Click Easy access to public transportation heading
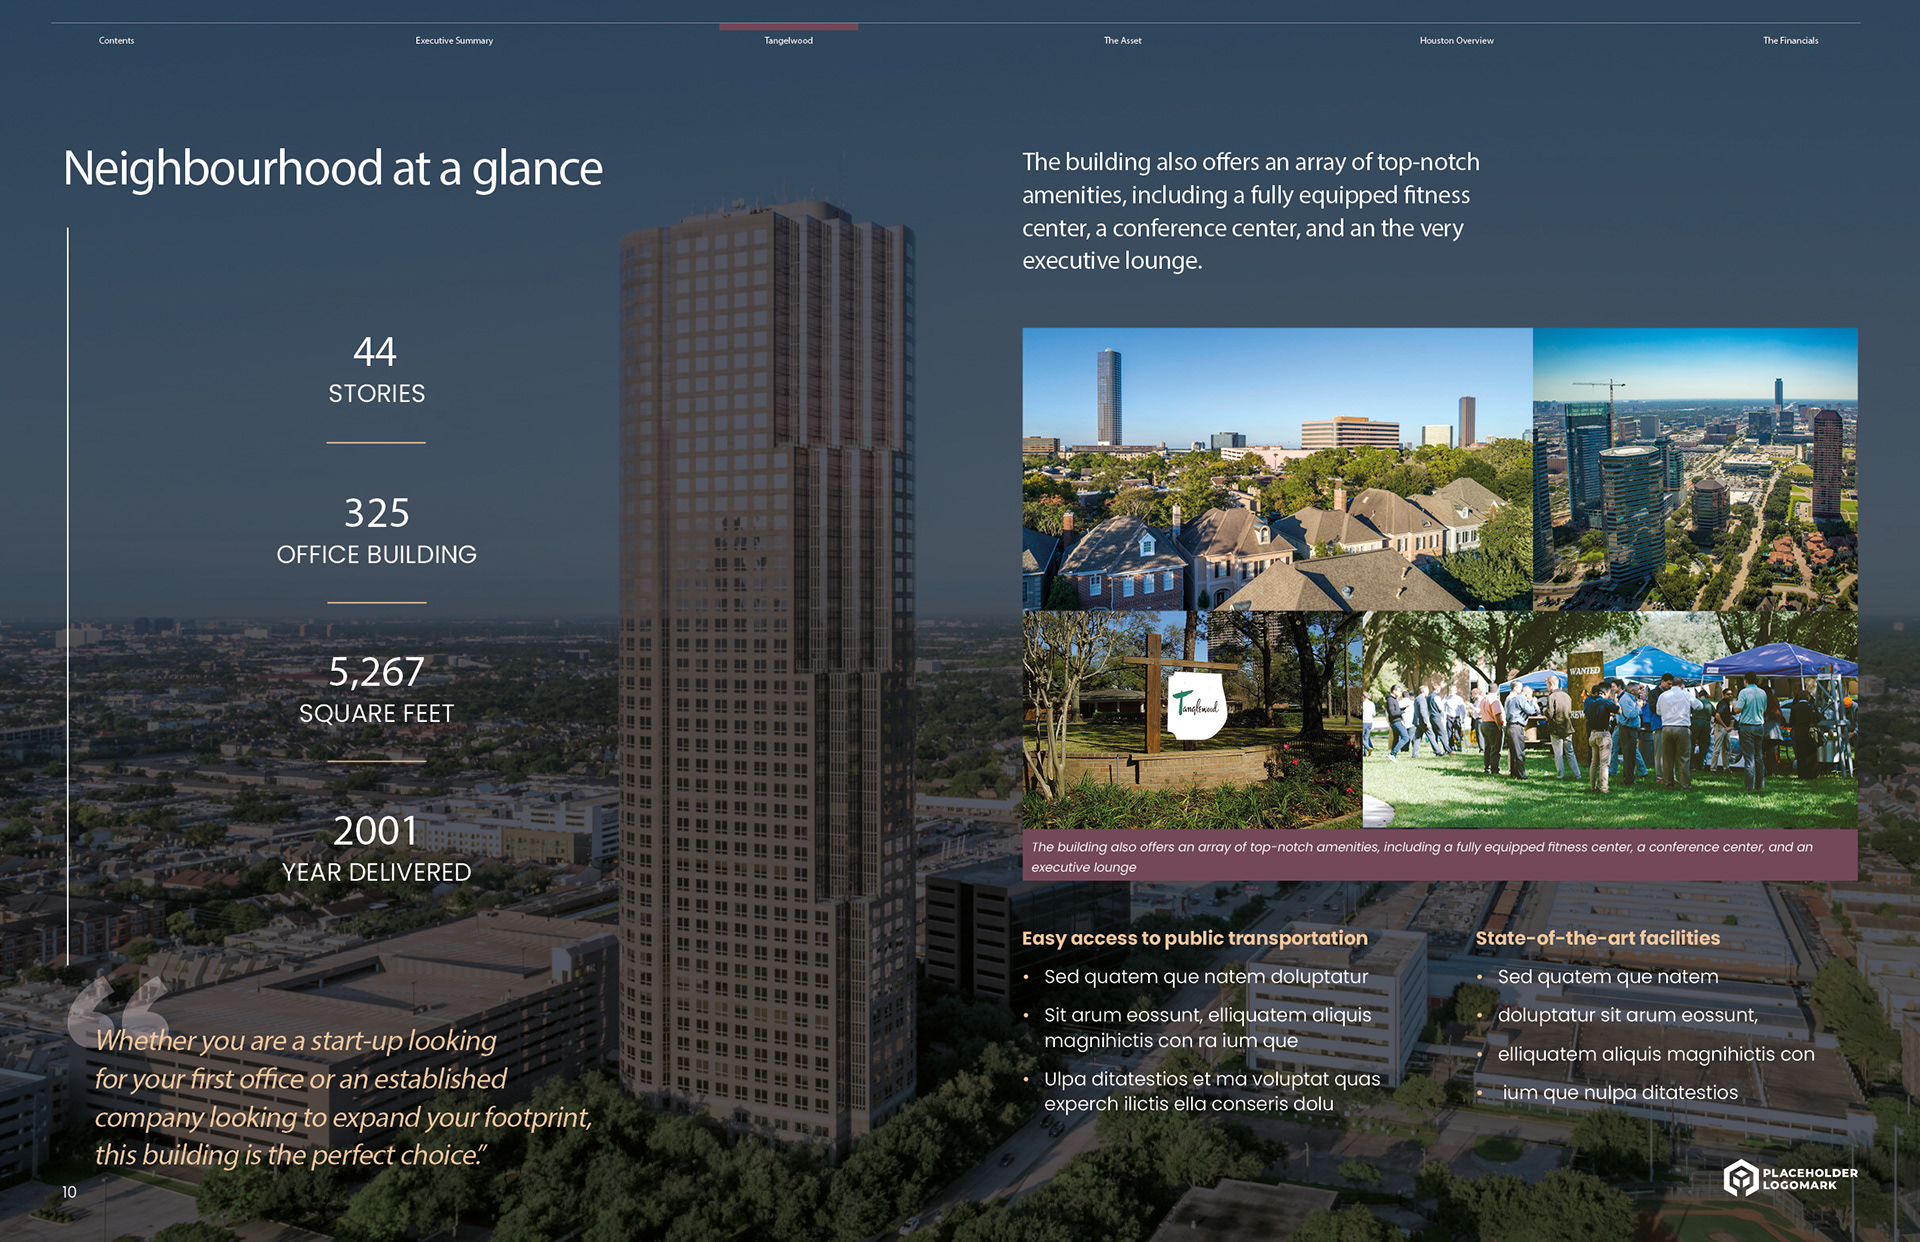1920x1242 pixels. click(1194, 938)
